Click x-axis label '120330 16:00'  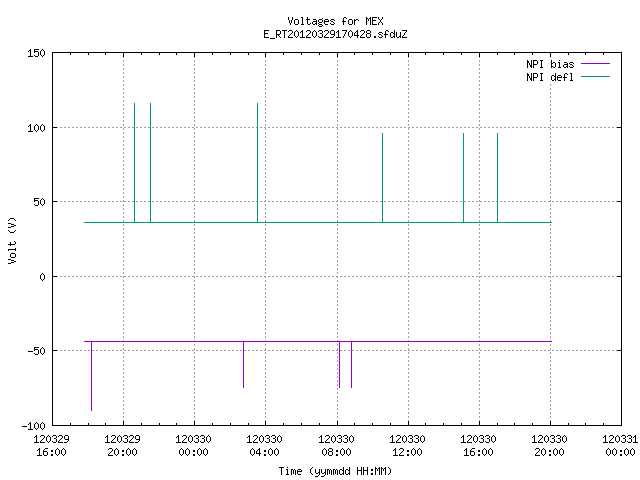tap(478, 446)
